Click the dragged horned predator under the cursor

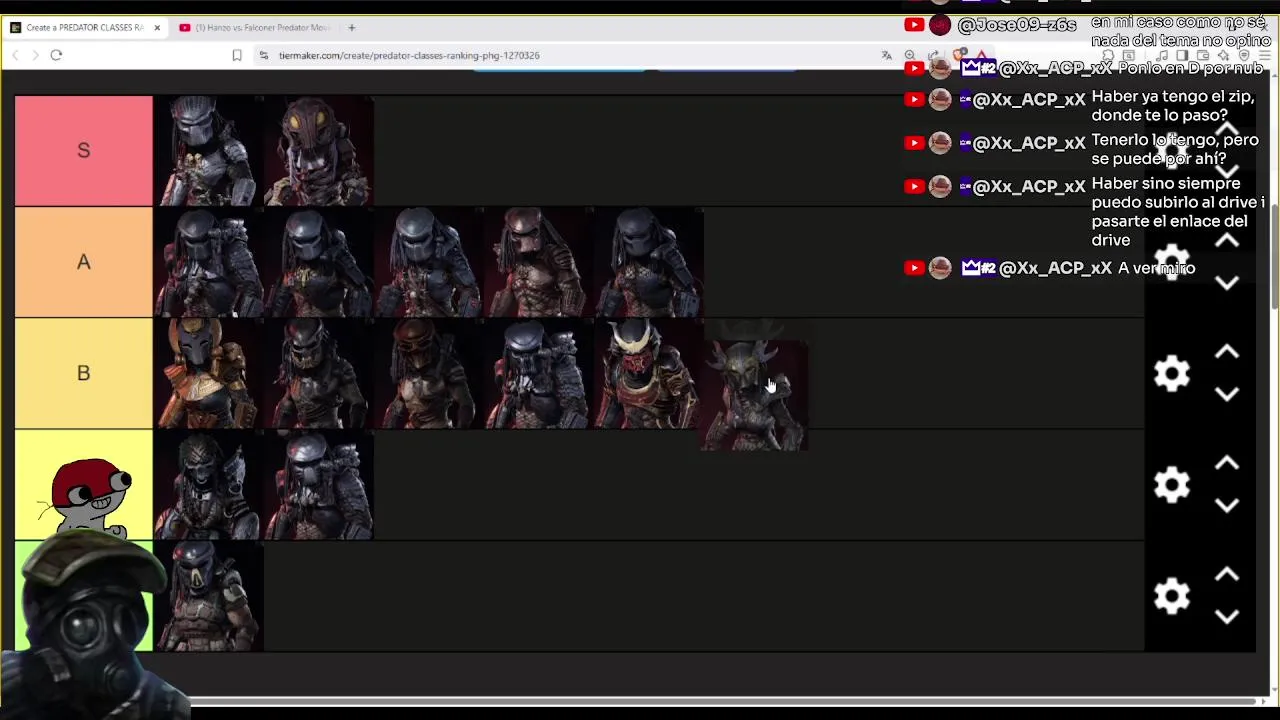753,395
